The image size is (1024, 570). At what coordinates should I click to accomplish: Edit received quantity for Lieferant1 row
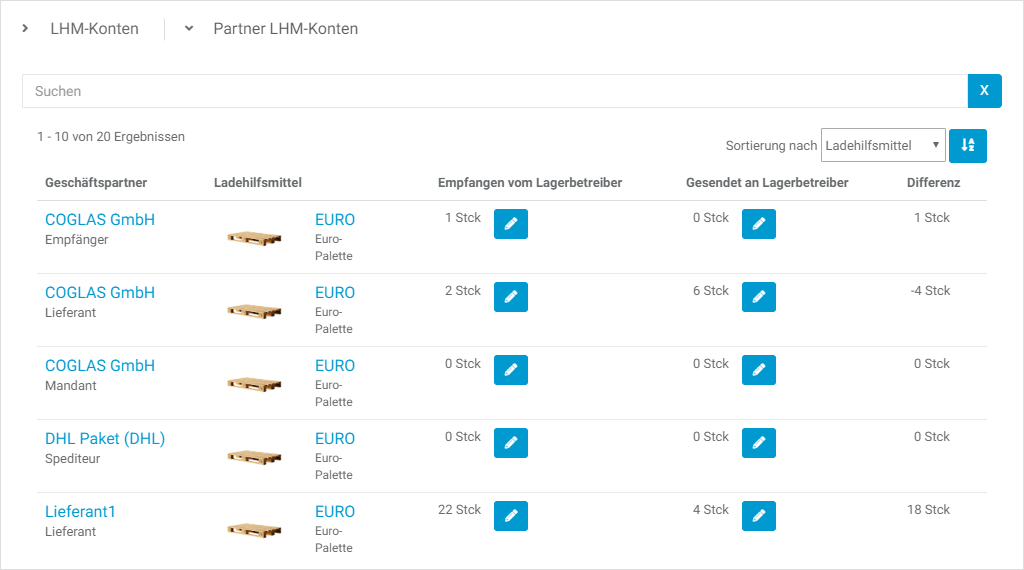point(511,516)
